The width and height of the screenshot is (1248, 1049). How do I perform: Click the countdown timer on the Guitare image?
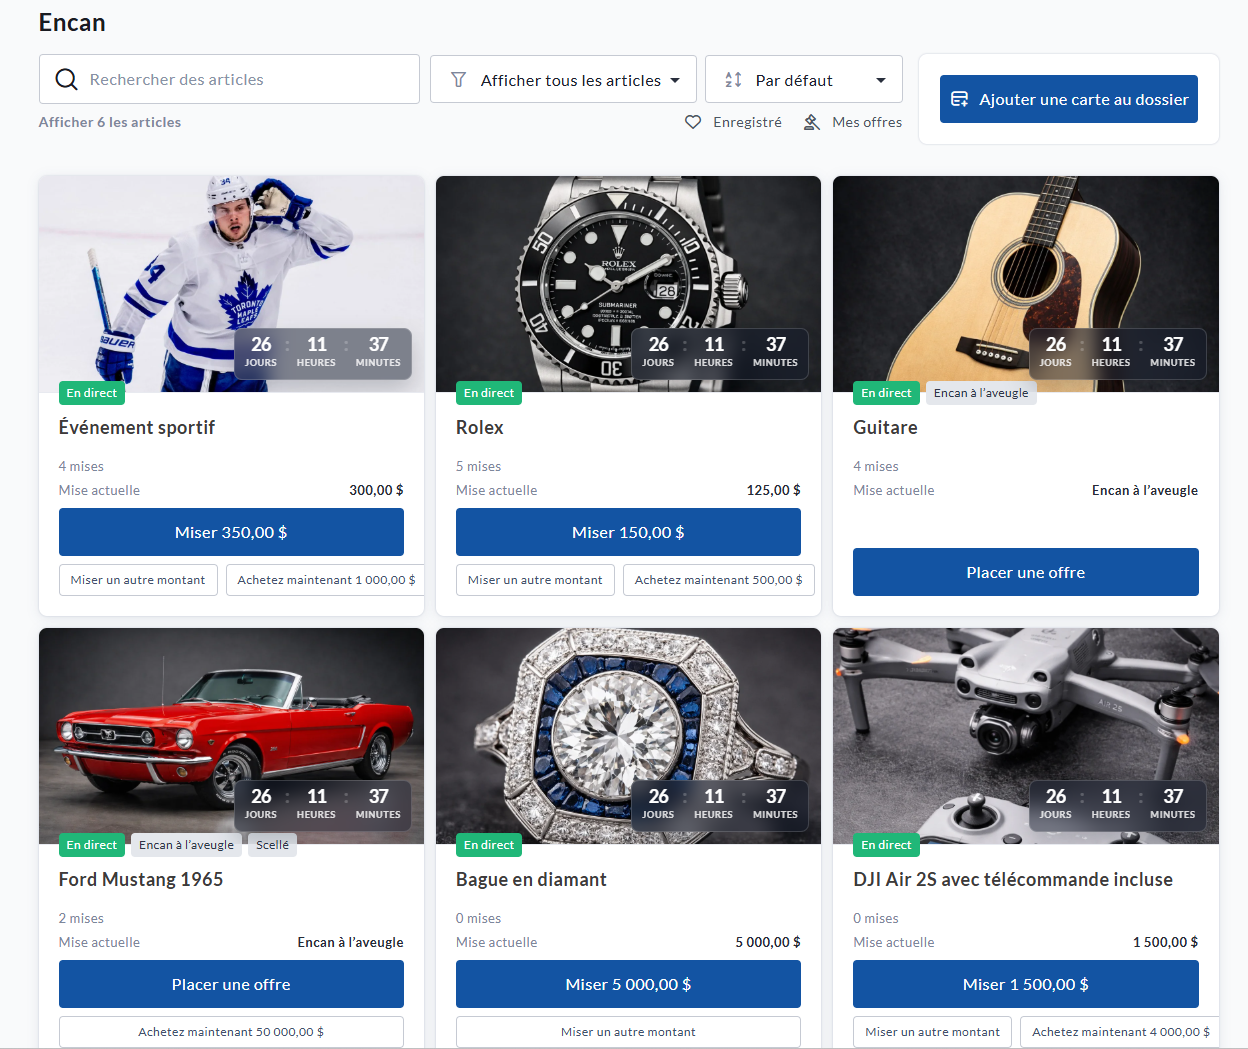[x=1117, y=352]
